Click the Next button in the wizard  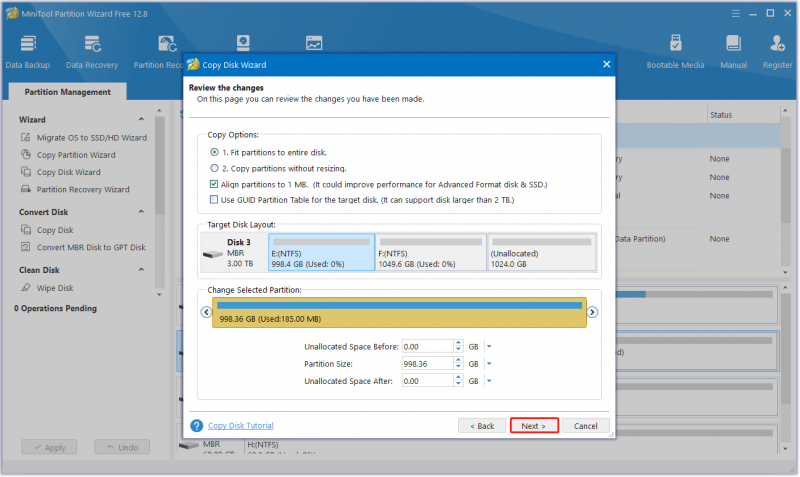pos(534,425)
